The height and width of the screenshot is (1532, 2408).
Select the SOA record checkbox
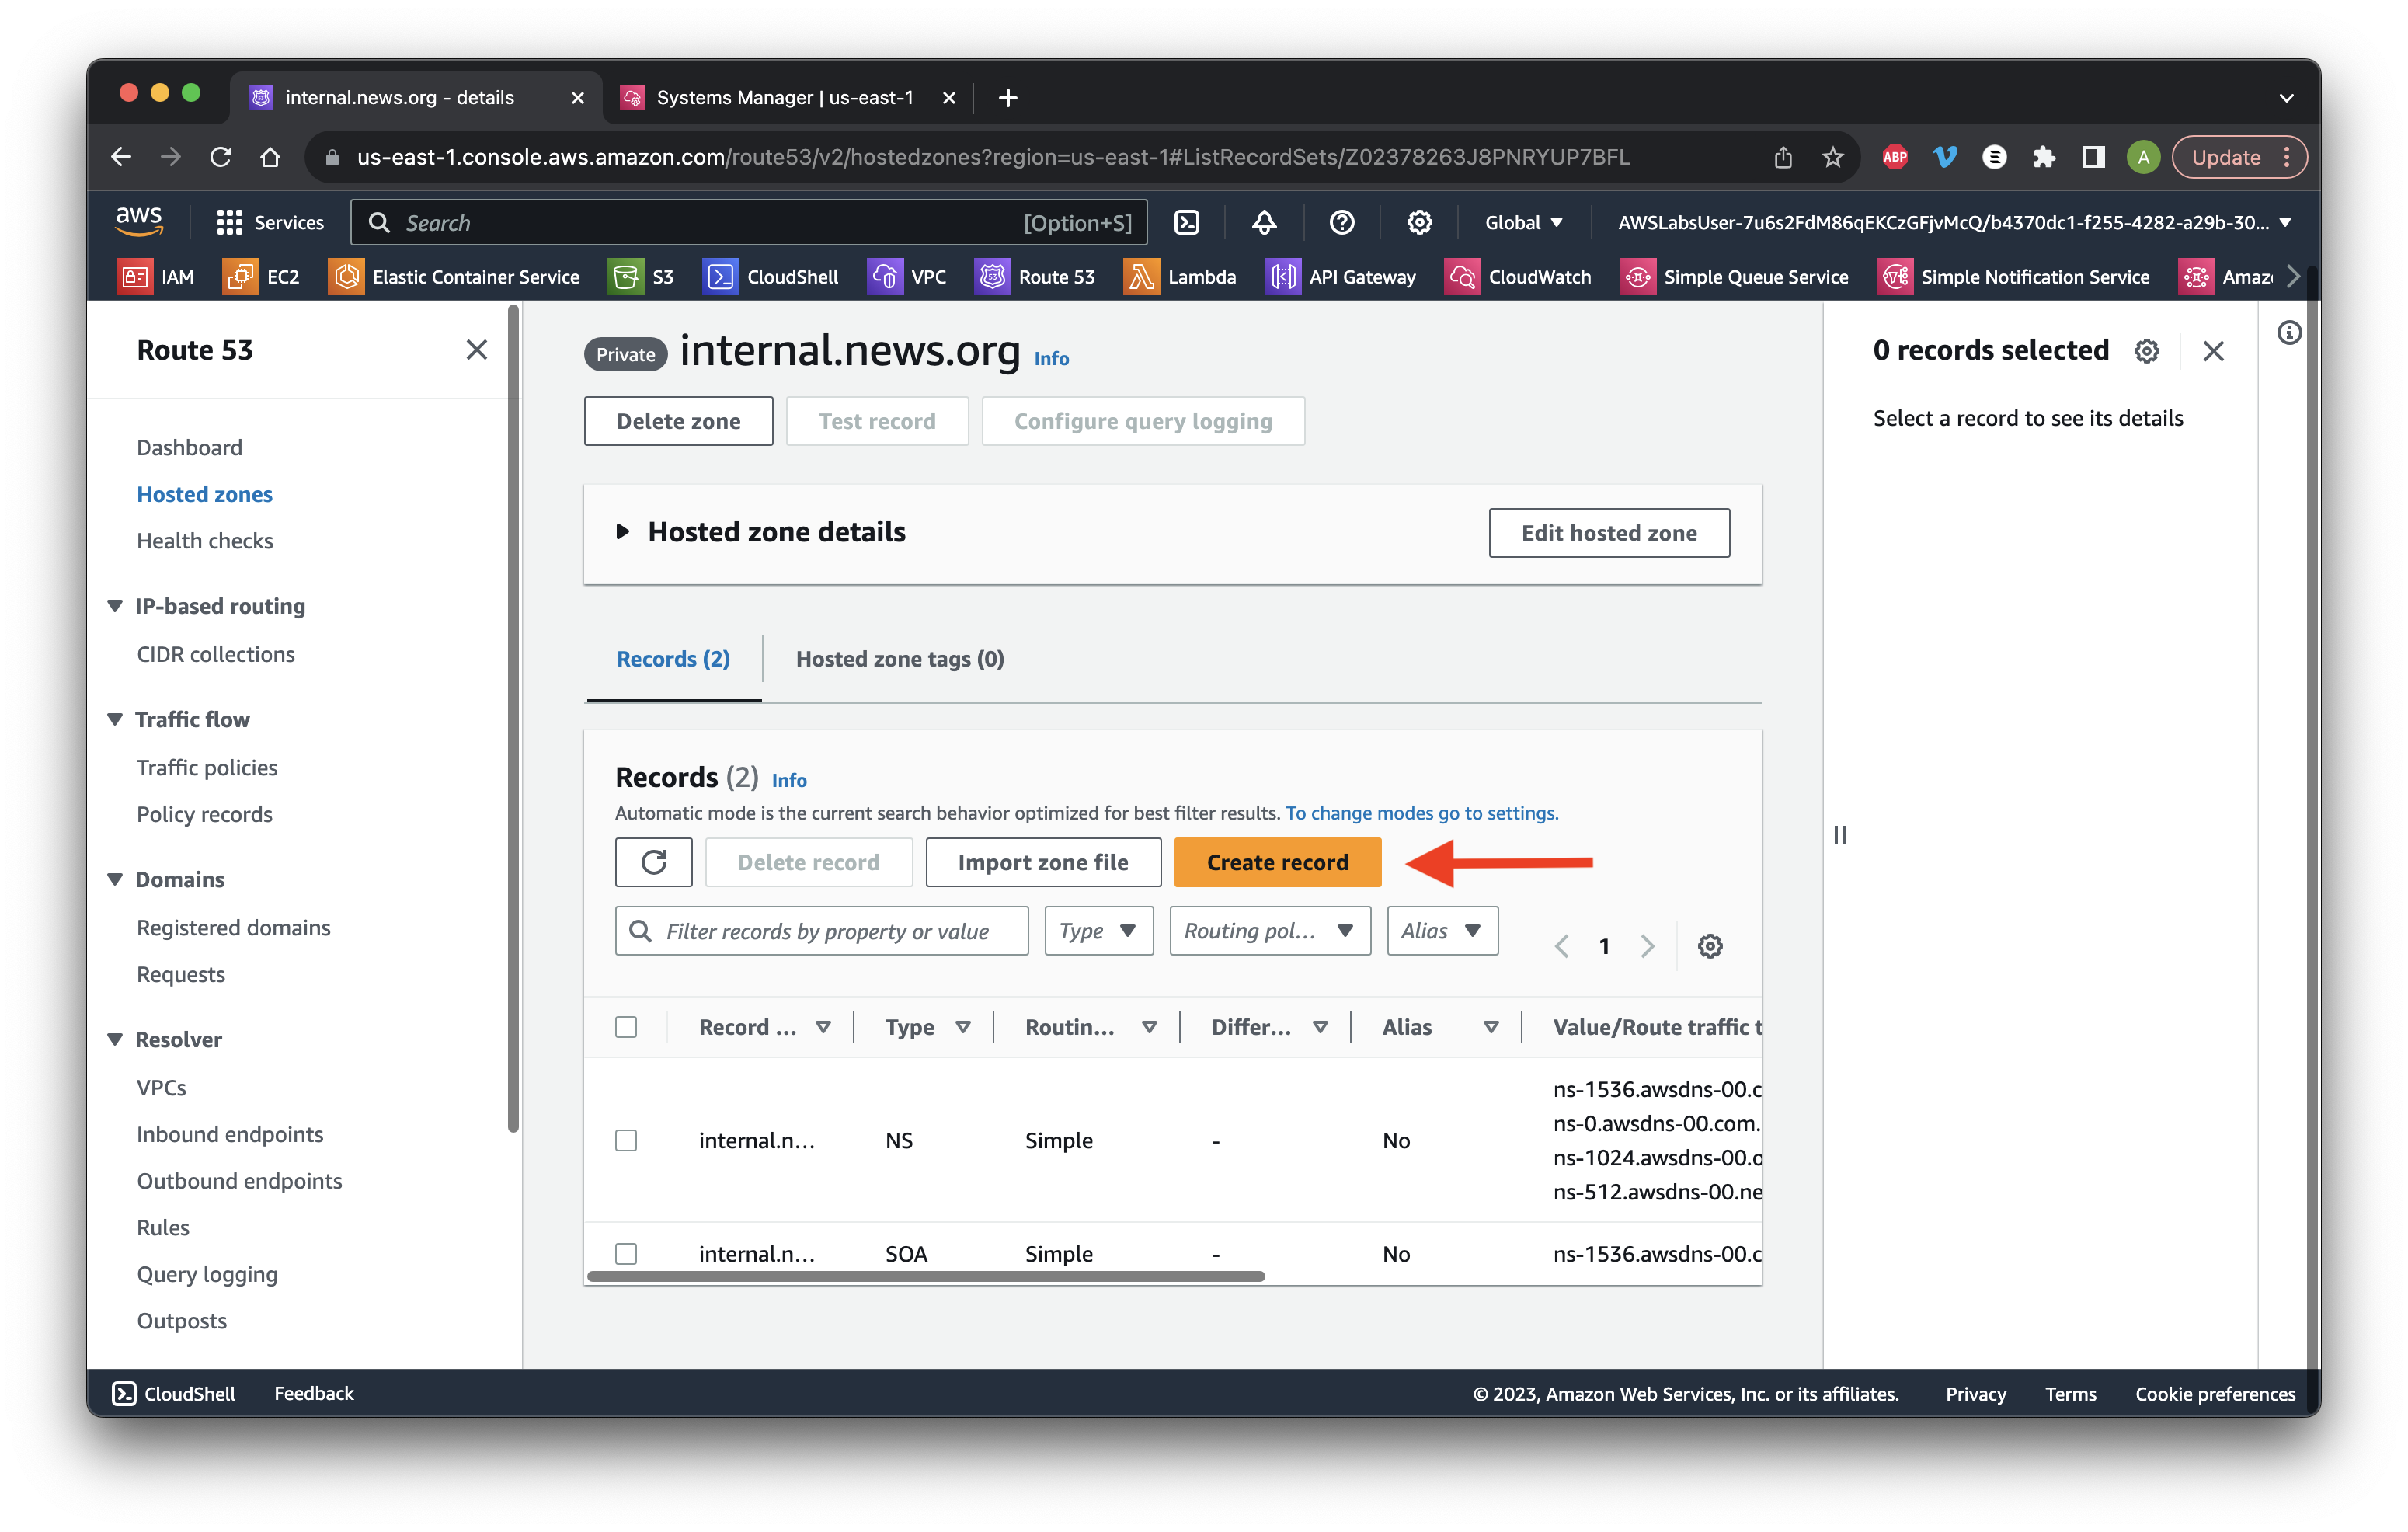coord(626,1253)
